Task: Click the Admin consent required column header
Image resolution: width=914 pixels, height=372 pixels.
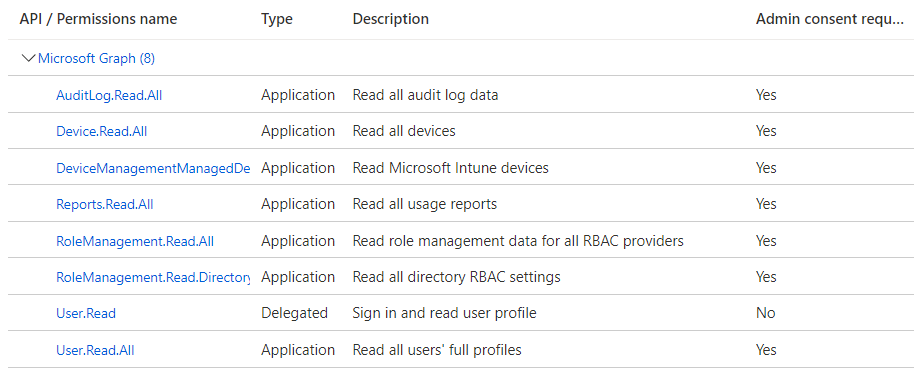Action: click(829, 19)
